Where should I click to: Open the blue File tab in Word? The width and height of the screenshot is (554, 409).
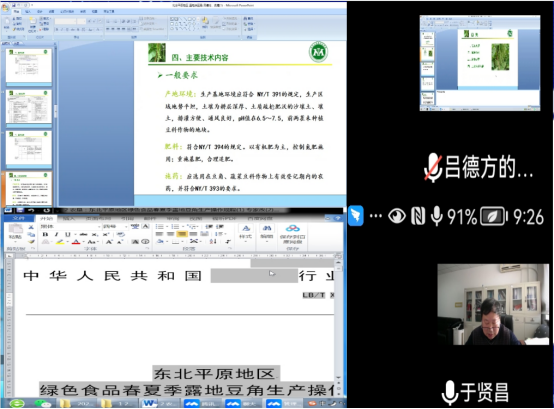[x=18, y=218]
